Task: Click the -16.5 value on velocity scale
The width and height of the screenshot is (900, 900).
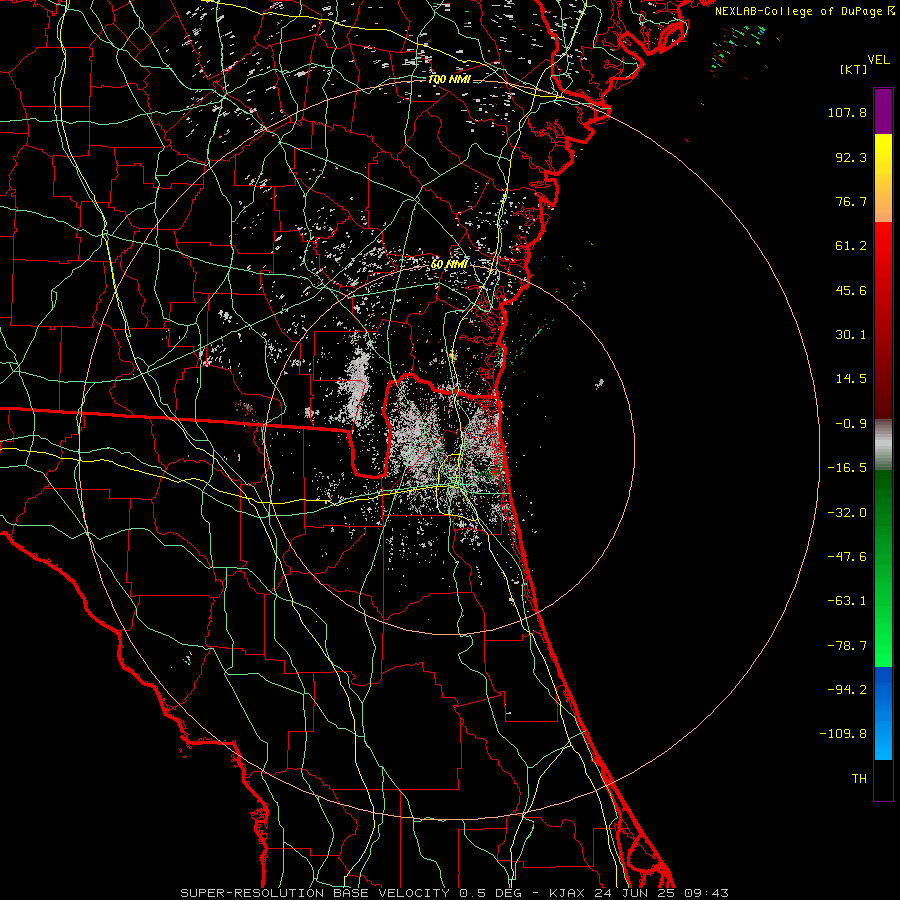Action: (x=847, y=468)
